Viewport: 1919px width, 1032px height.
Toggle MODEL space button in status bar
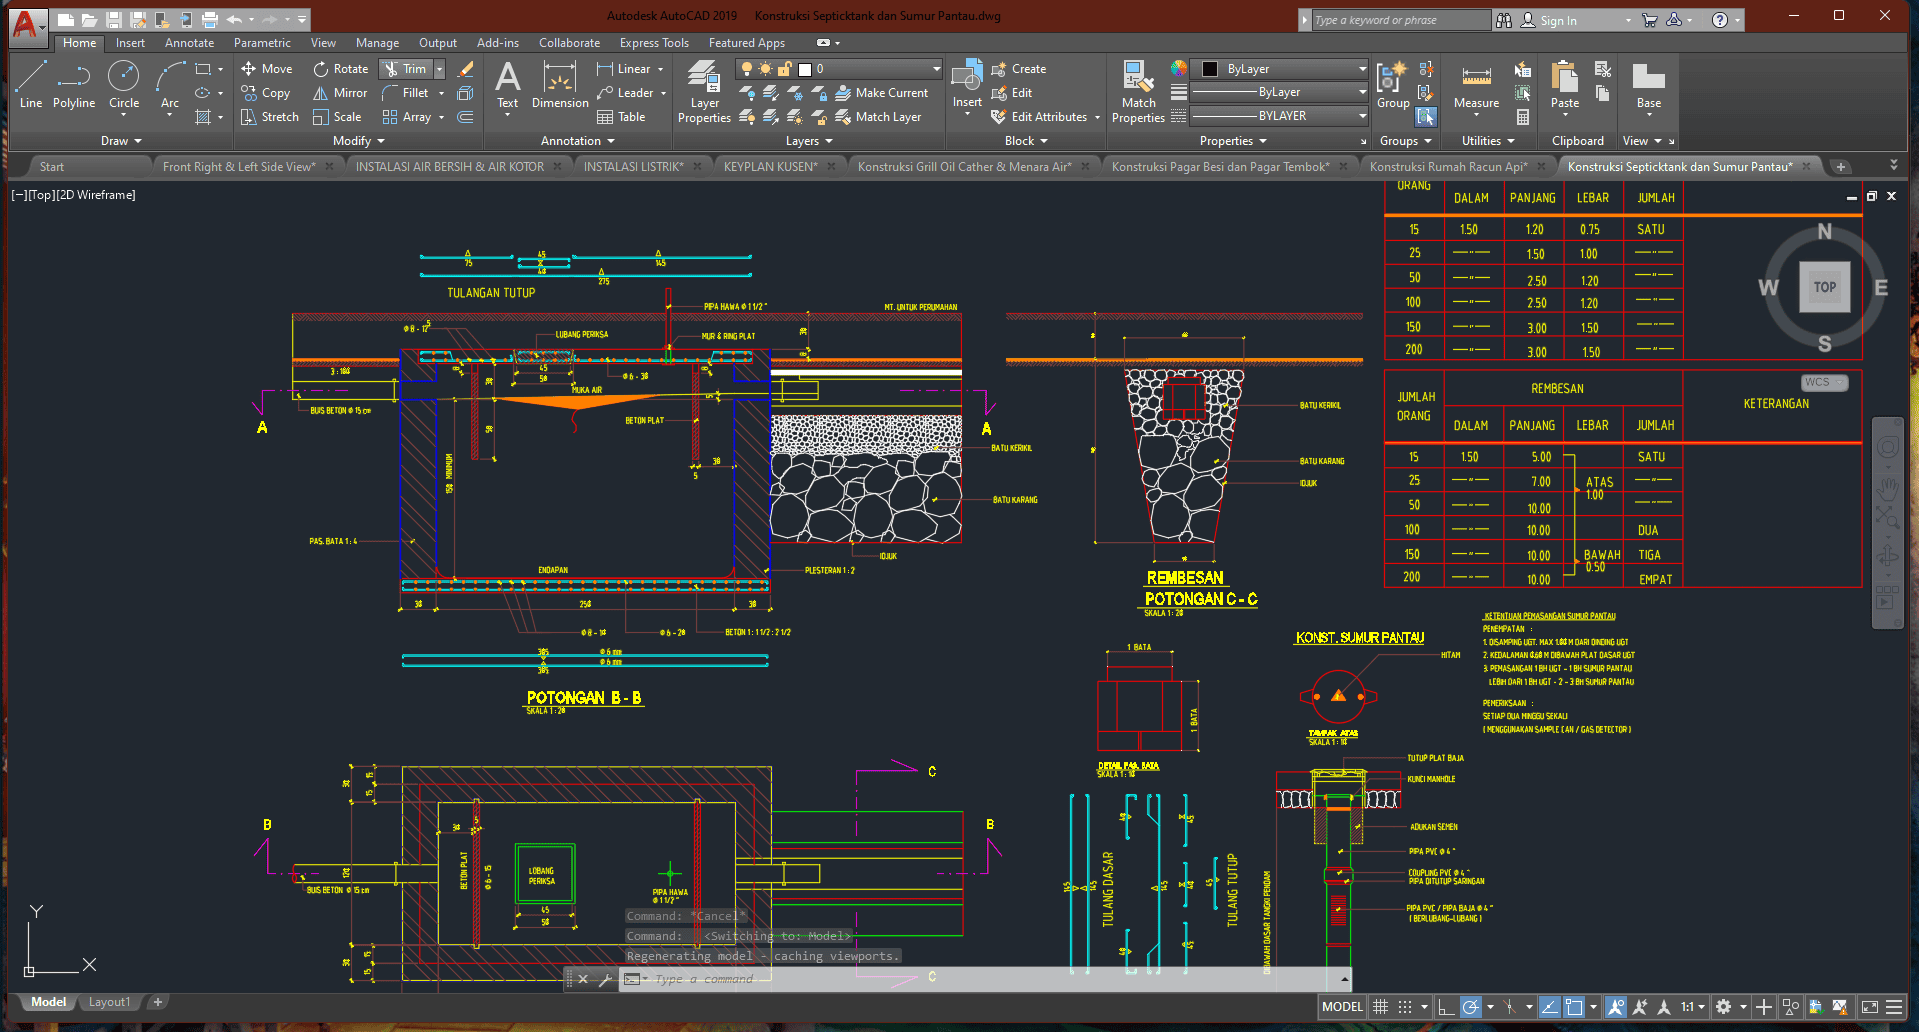tap(1342, 1007)
